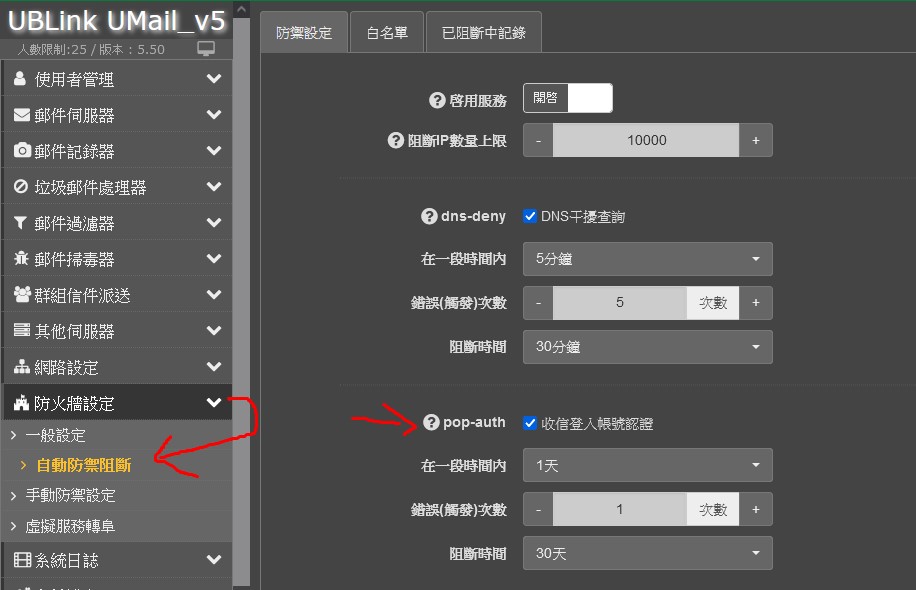
Task: Open the 手動防禦設定 sidebar link
Action: [70, 495]
